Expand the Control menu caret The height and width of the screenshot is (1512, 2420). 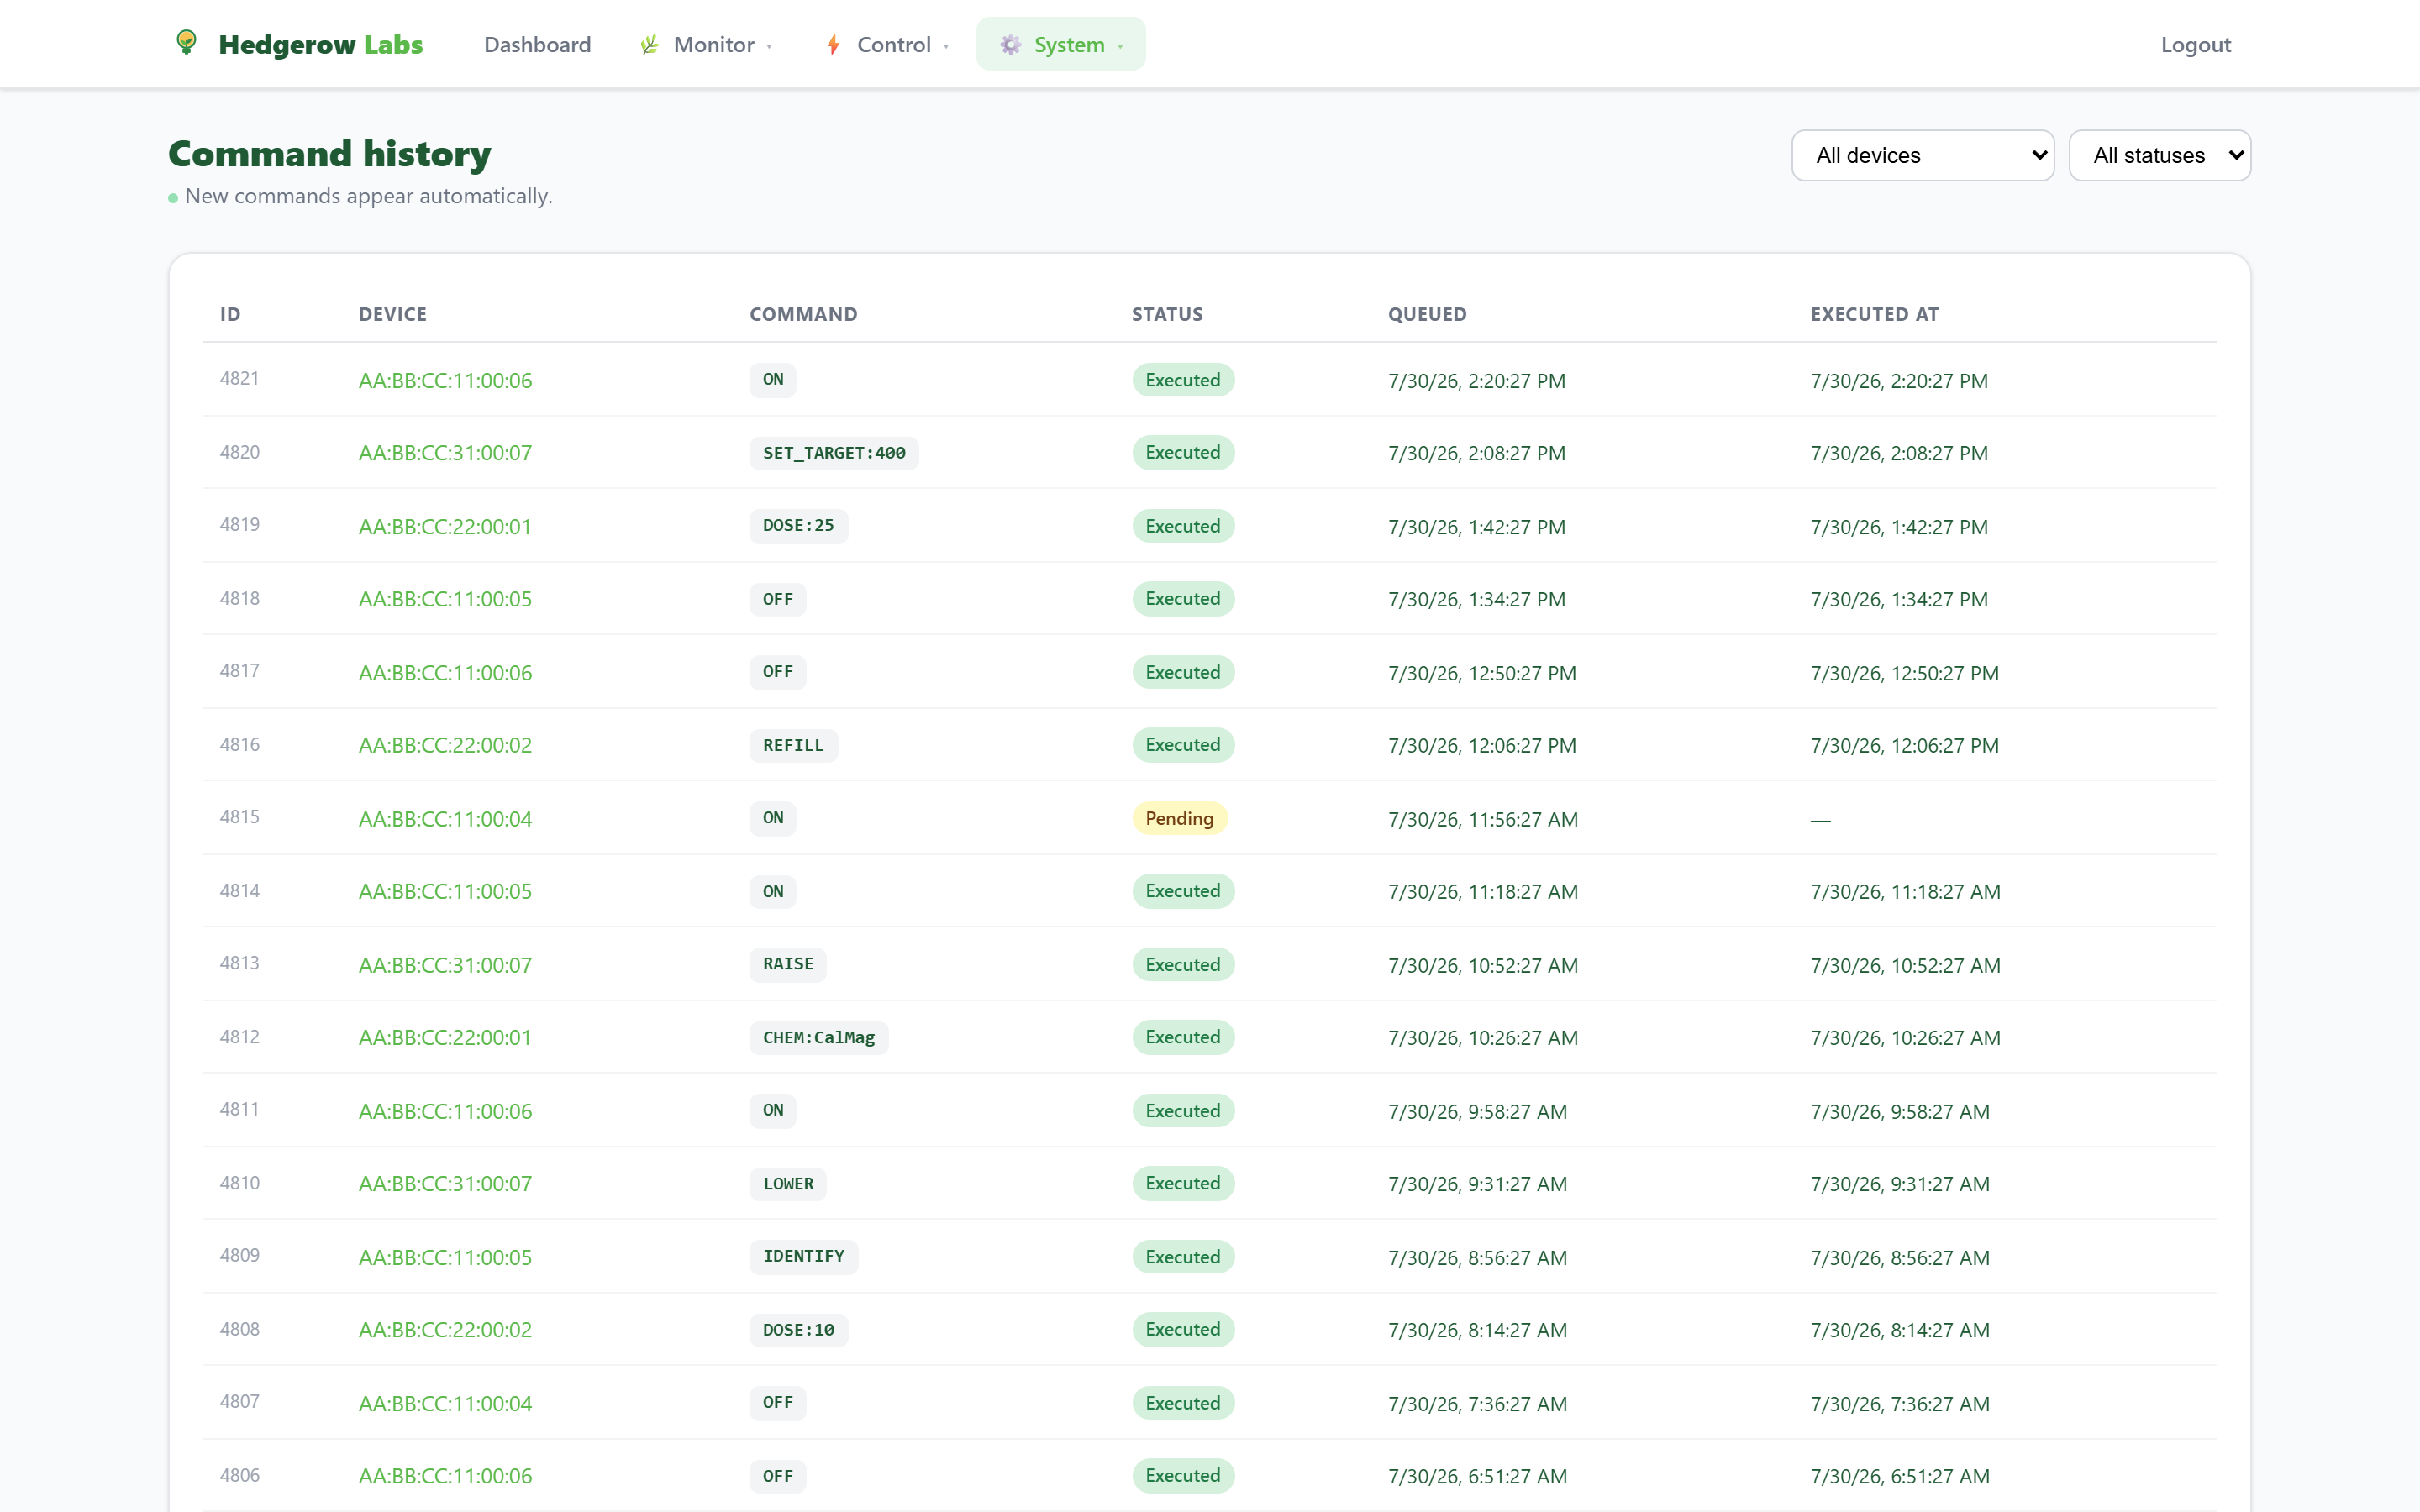(x=946, y=46)
